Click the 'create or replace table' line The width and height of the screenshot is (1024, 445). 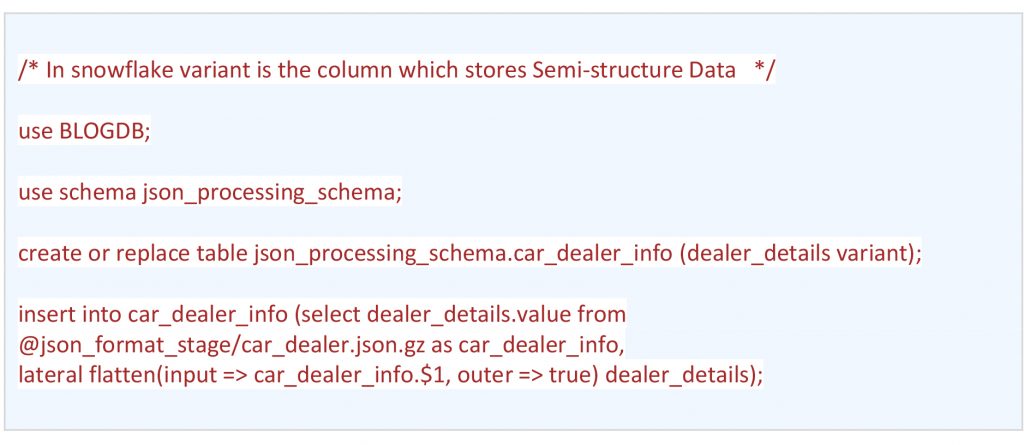pos(470,254)
